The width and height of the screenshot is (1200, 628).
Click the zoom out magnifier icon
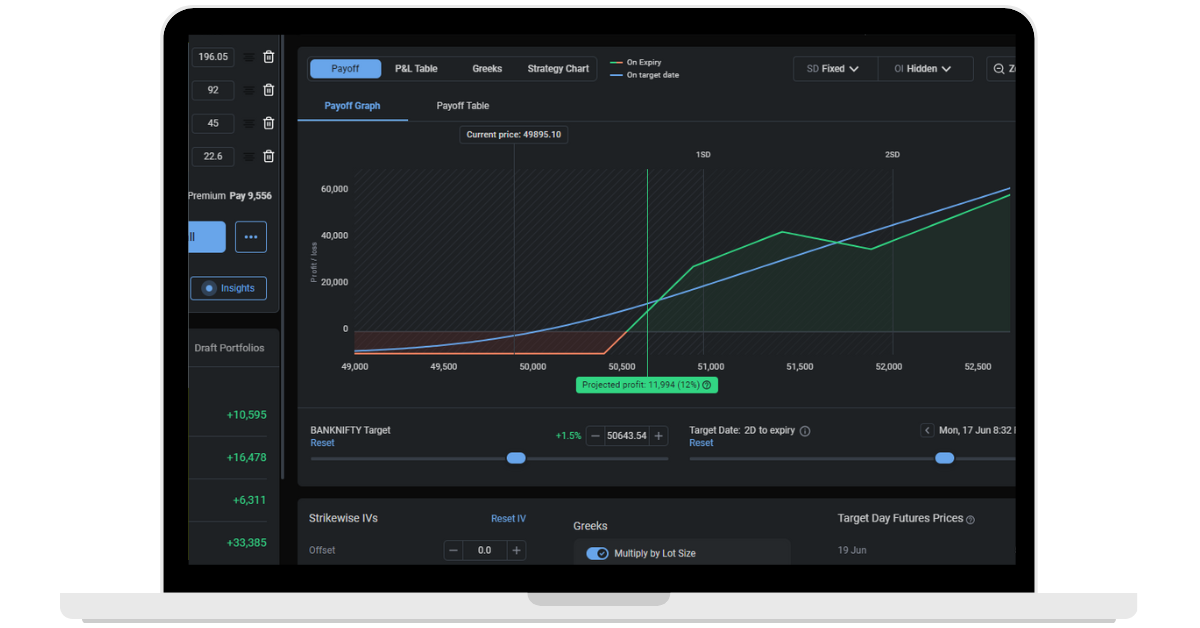pyautogui.click(x=999, y=69)
